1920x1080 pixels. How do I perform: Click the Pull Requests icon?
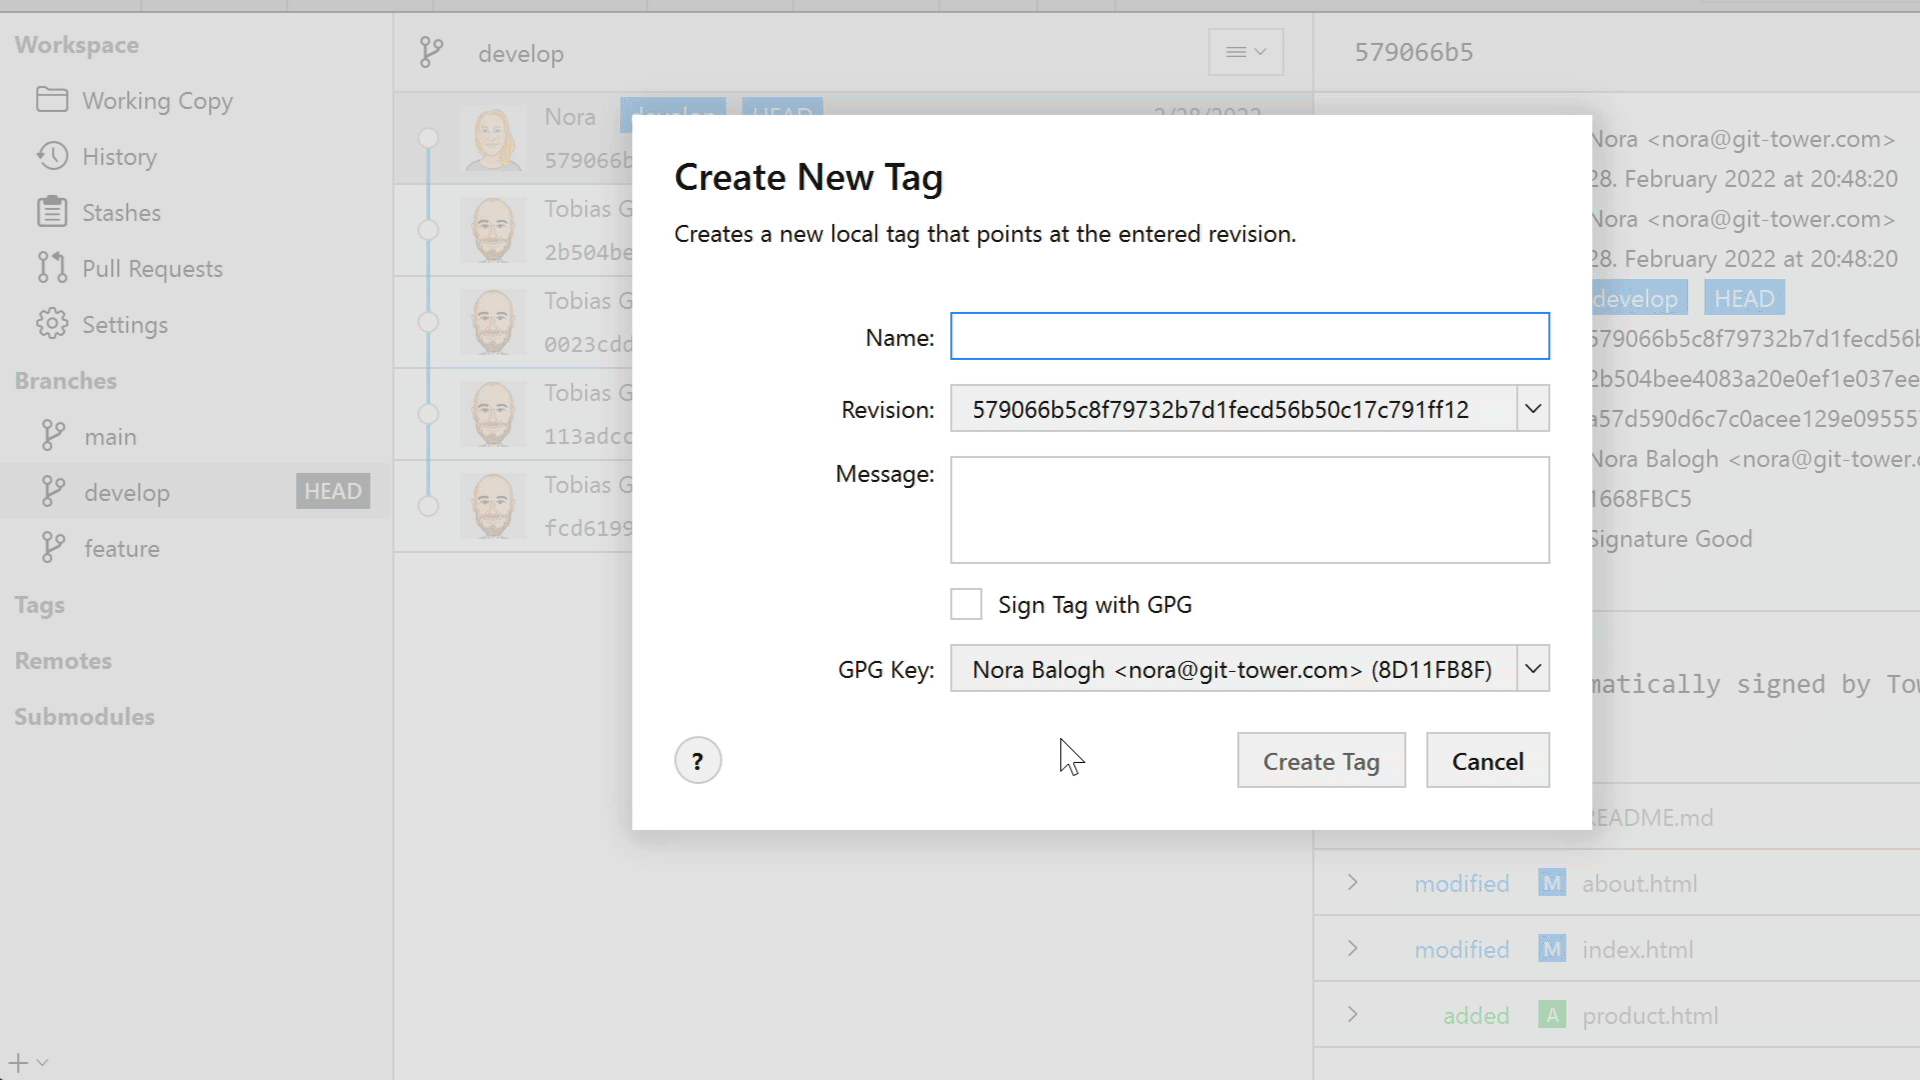(x=52, y=268)
